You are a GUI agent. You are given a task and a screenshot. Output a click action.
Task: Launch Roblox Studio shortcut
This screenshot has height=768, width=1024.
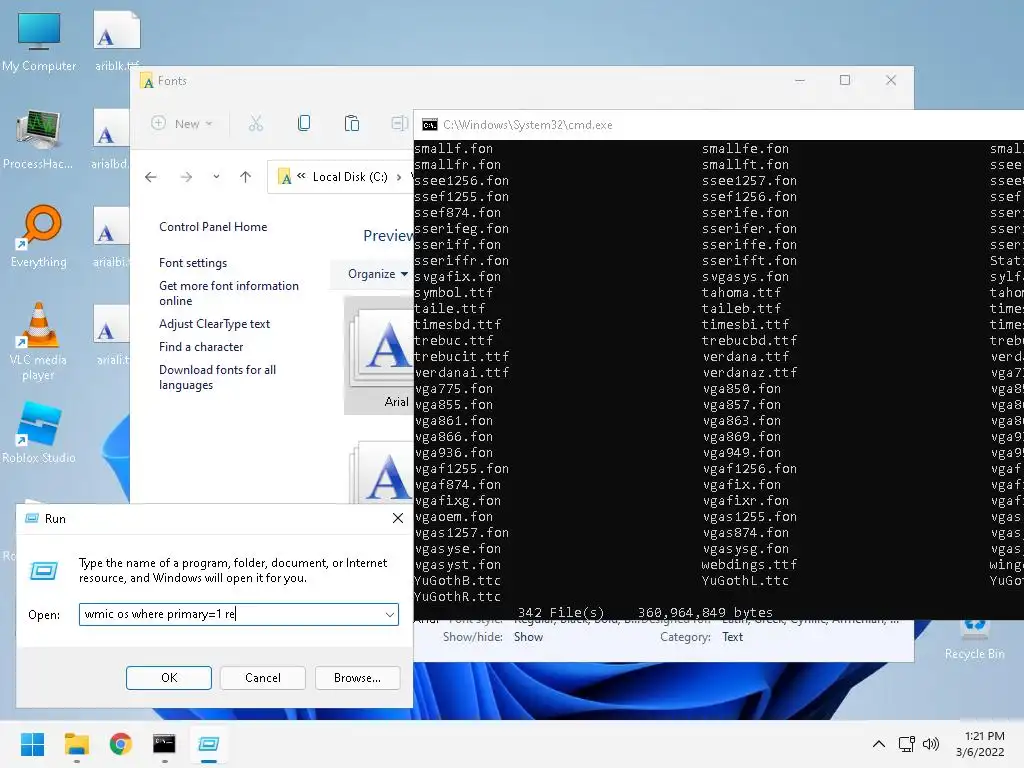pos(39,432)
